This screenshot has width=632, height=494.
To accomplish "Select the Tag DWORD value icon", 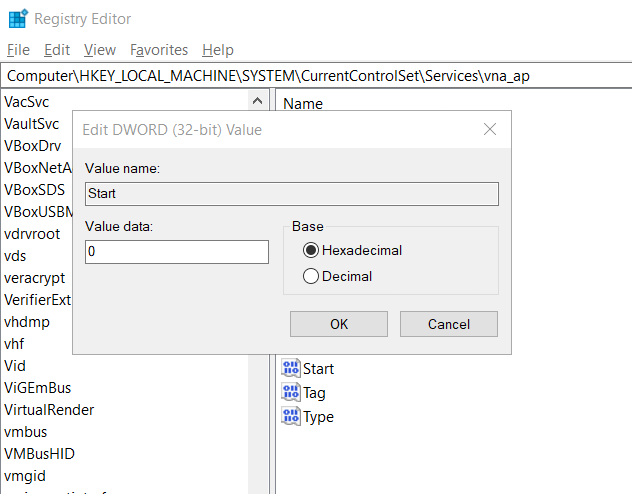I will 291,392.
